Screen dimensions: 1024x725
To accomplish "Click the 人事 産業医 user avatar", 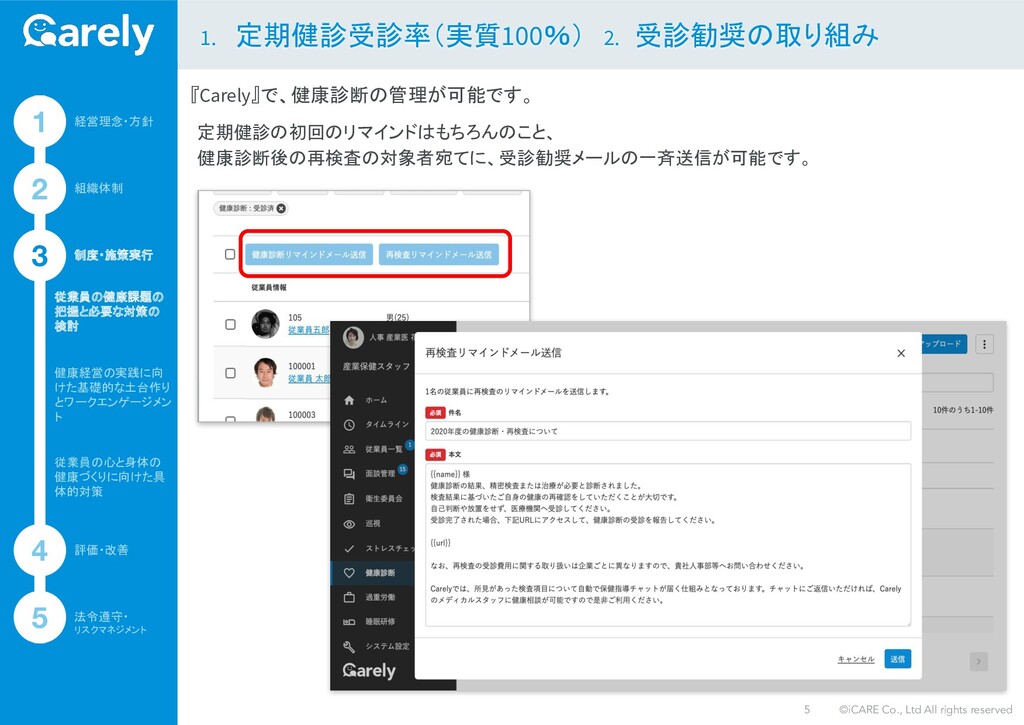I will [x=353, y=337].
